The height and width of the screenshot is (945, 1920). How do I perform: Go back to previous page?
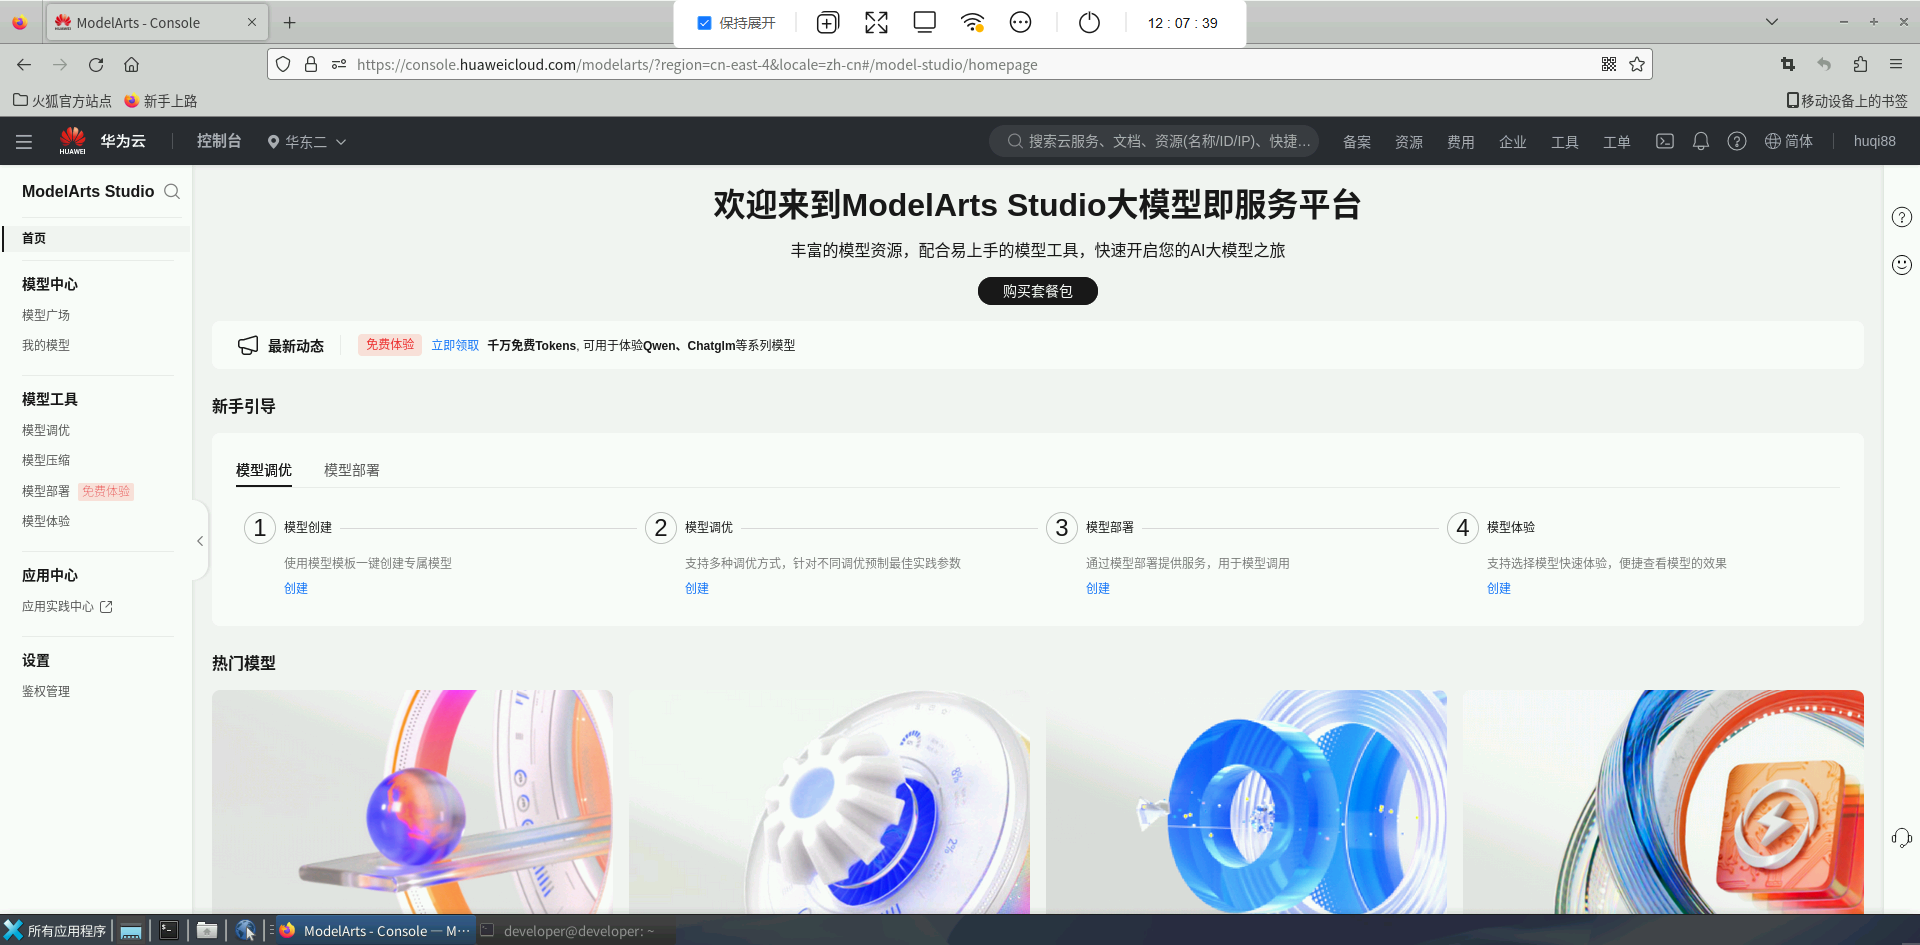pyautogui.click(x=24, y=64)
